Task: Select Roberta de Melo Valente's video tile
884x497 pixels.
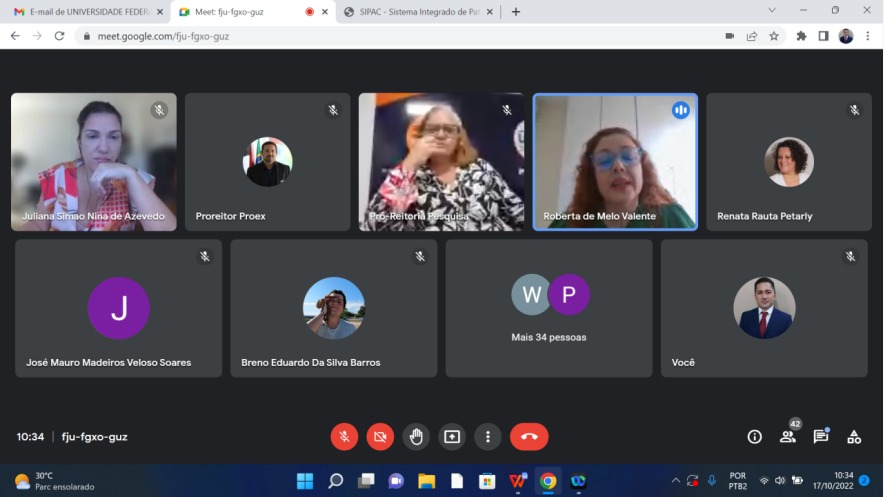Action: [615, 162]
